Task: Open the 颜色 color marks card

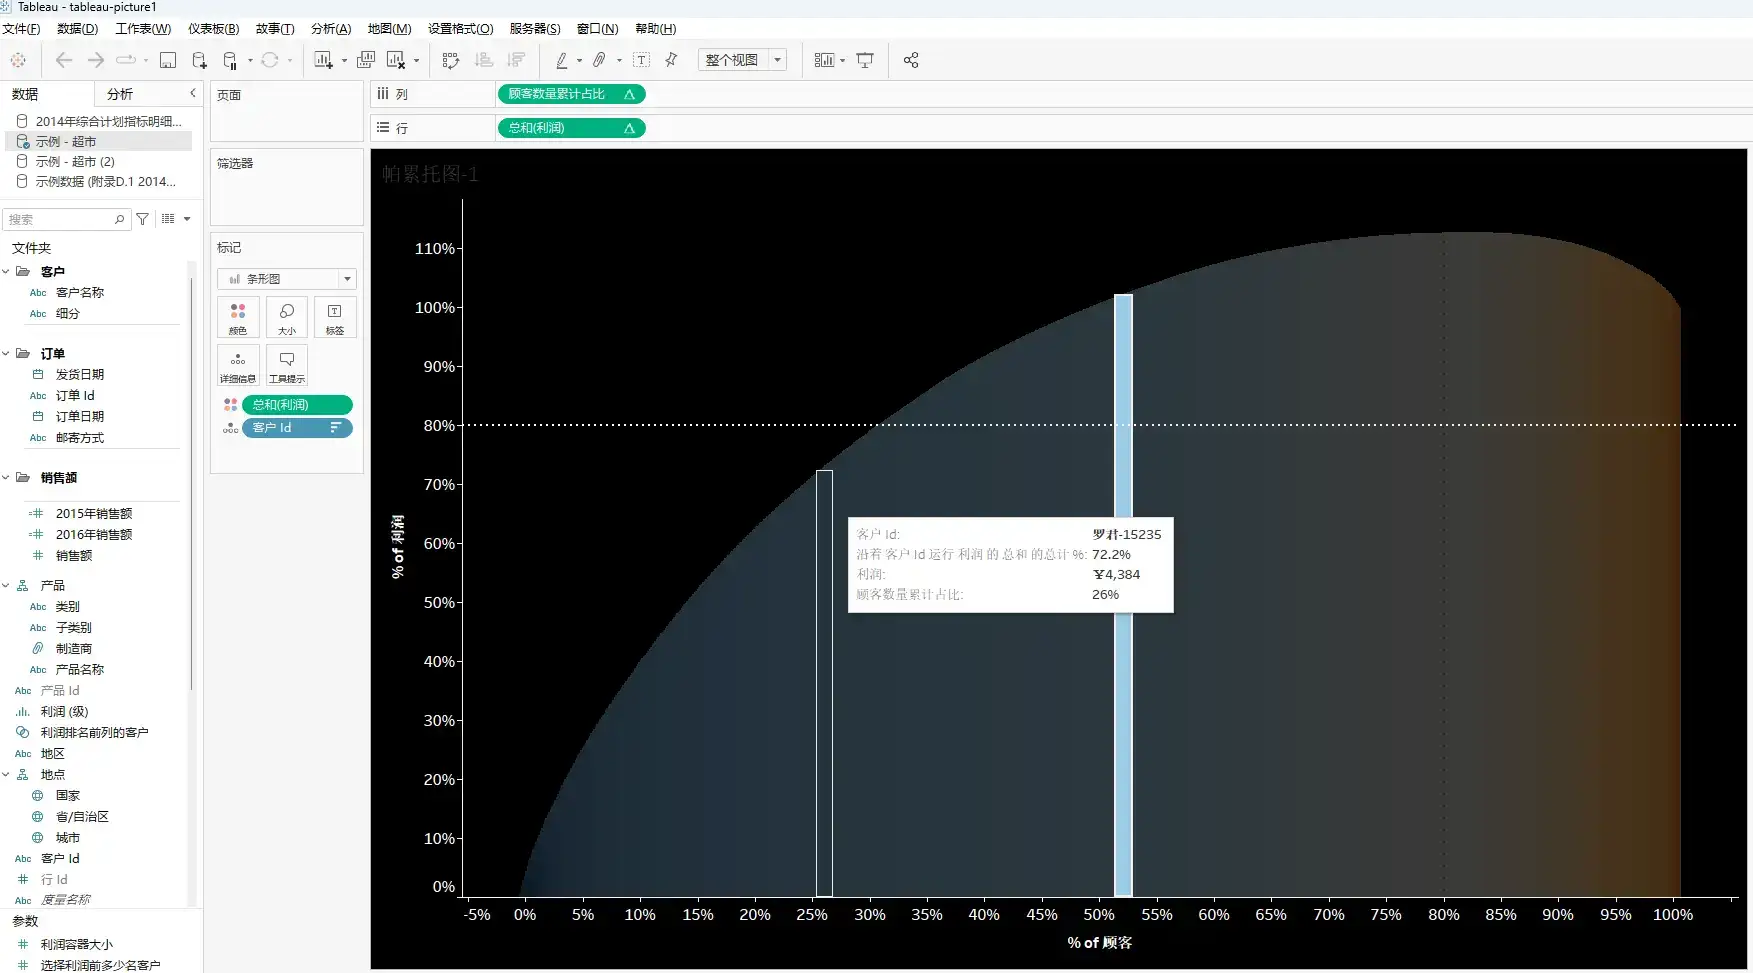Action: tap(238, 317)
